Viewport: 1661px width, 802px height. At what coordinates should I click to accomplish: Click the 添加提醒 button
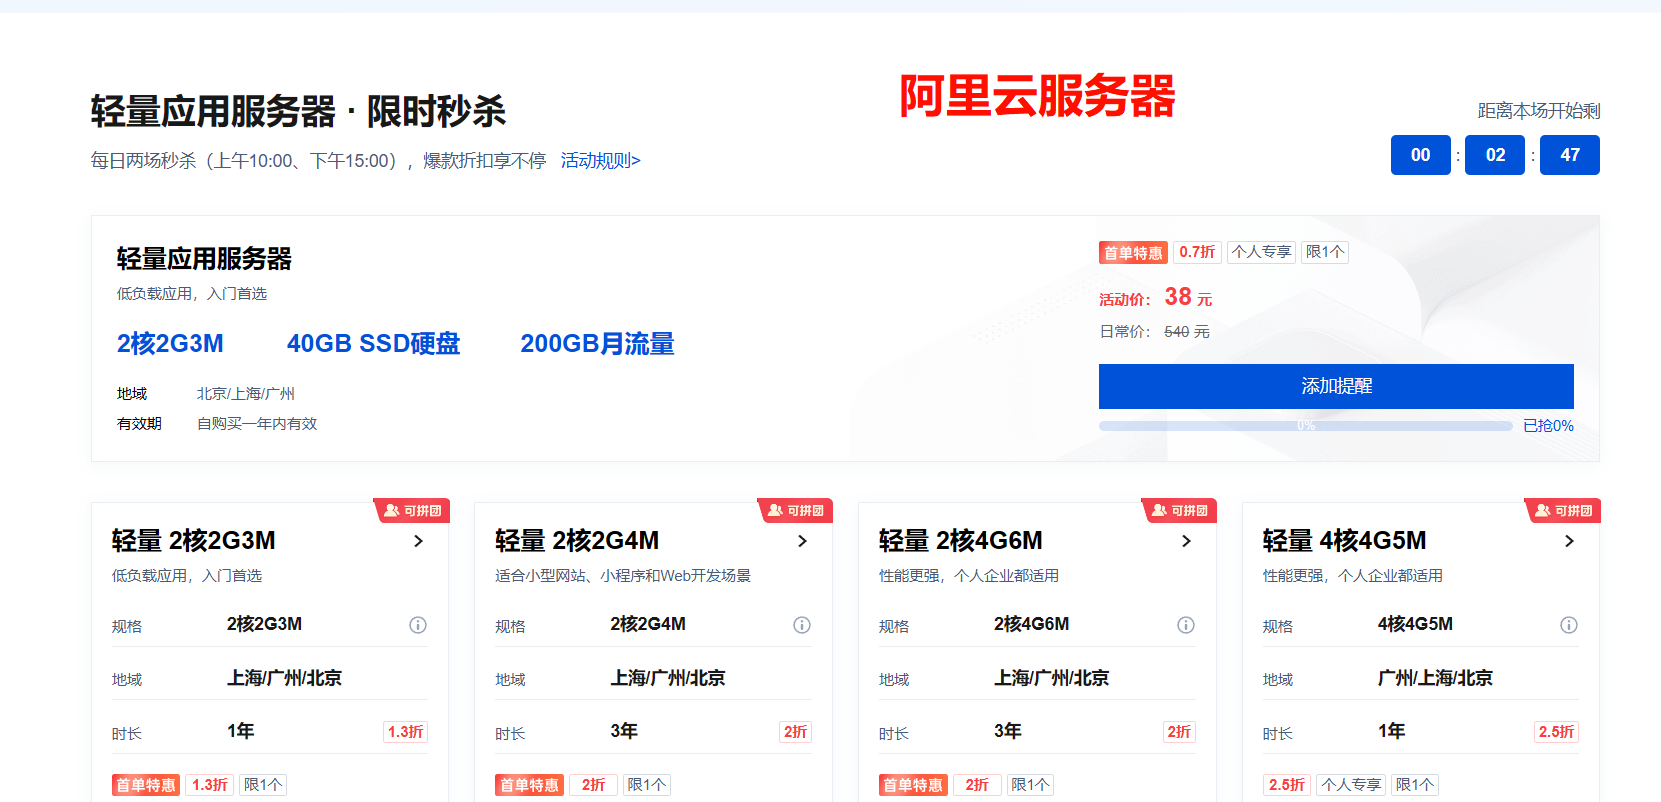1336,386
